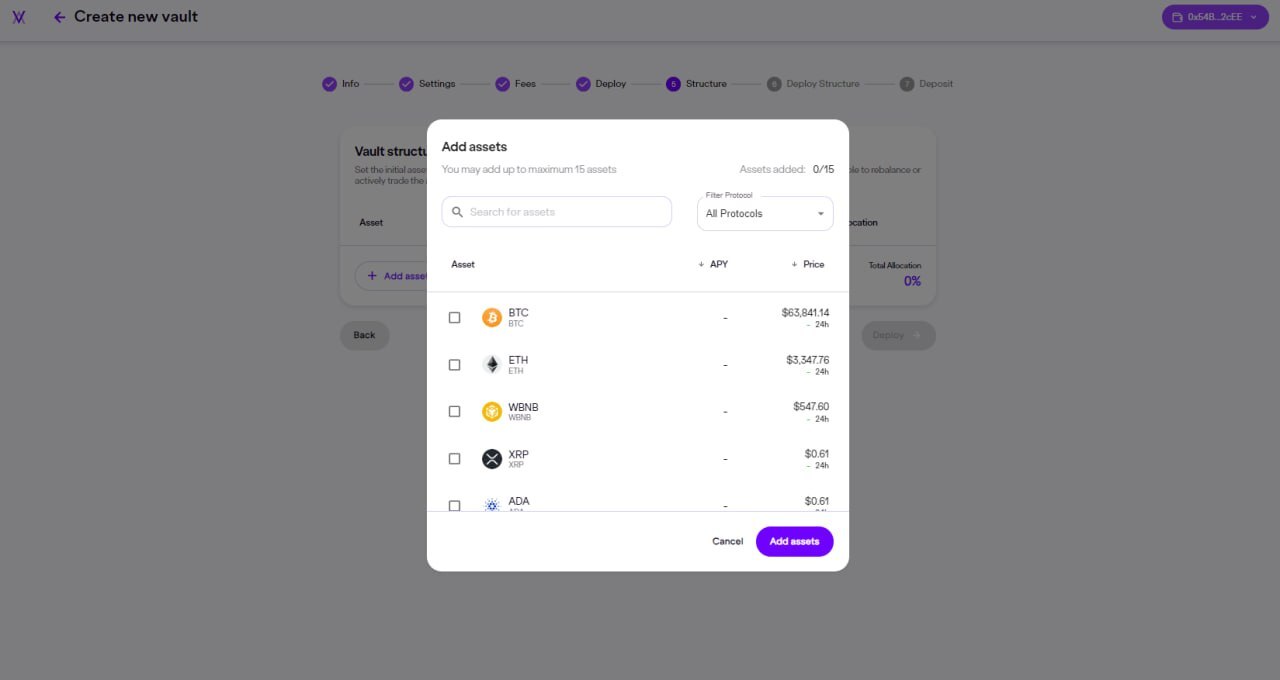The image size is (1280, 680).
Task: Sort assets by Price column
Action: point(808,264)
